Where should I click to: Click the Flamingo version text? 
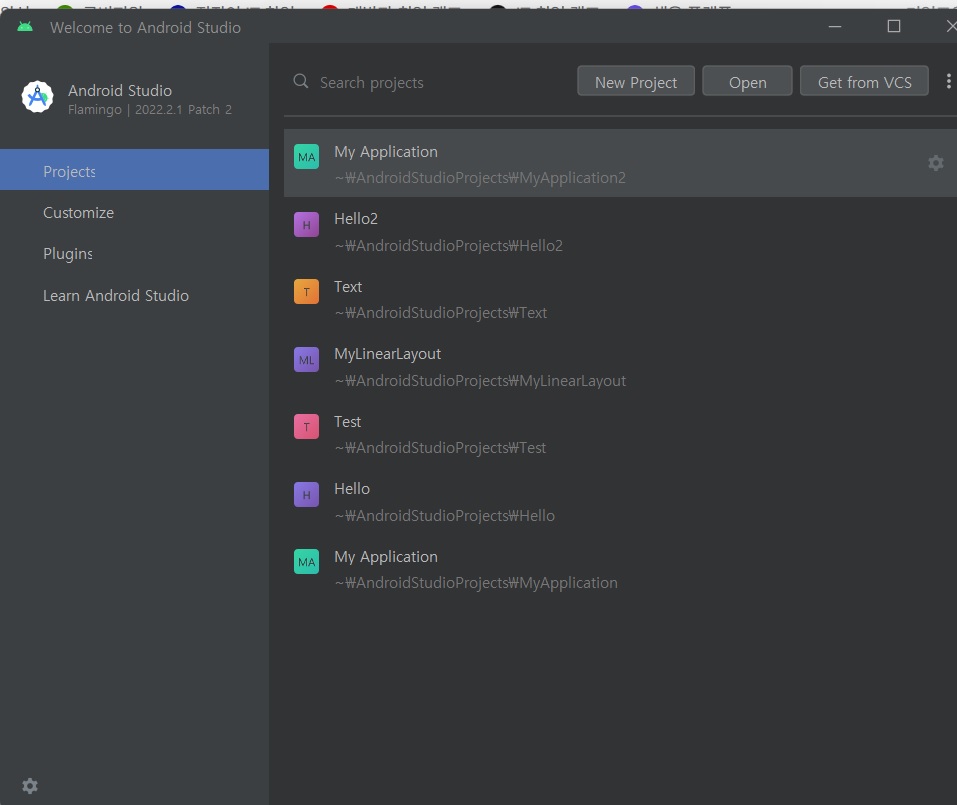[150, 110]
